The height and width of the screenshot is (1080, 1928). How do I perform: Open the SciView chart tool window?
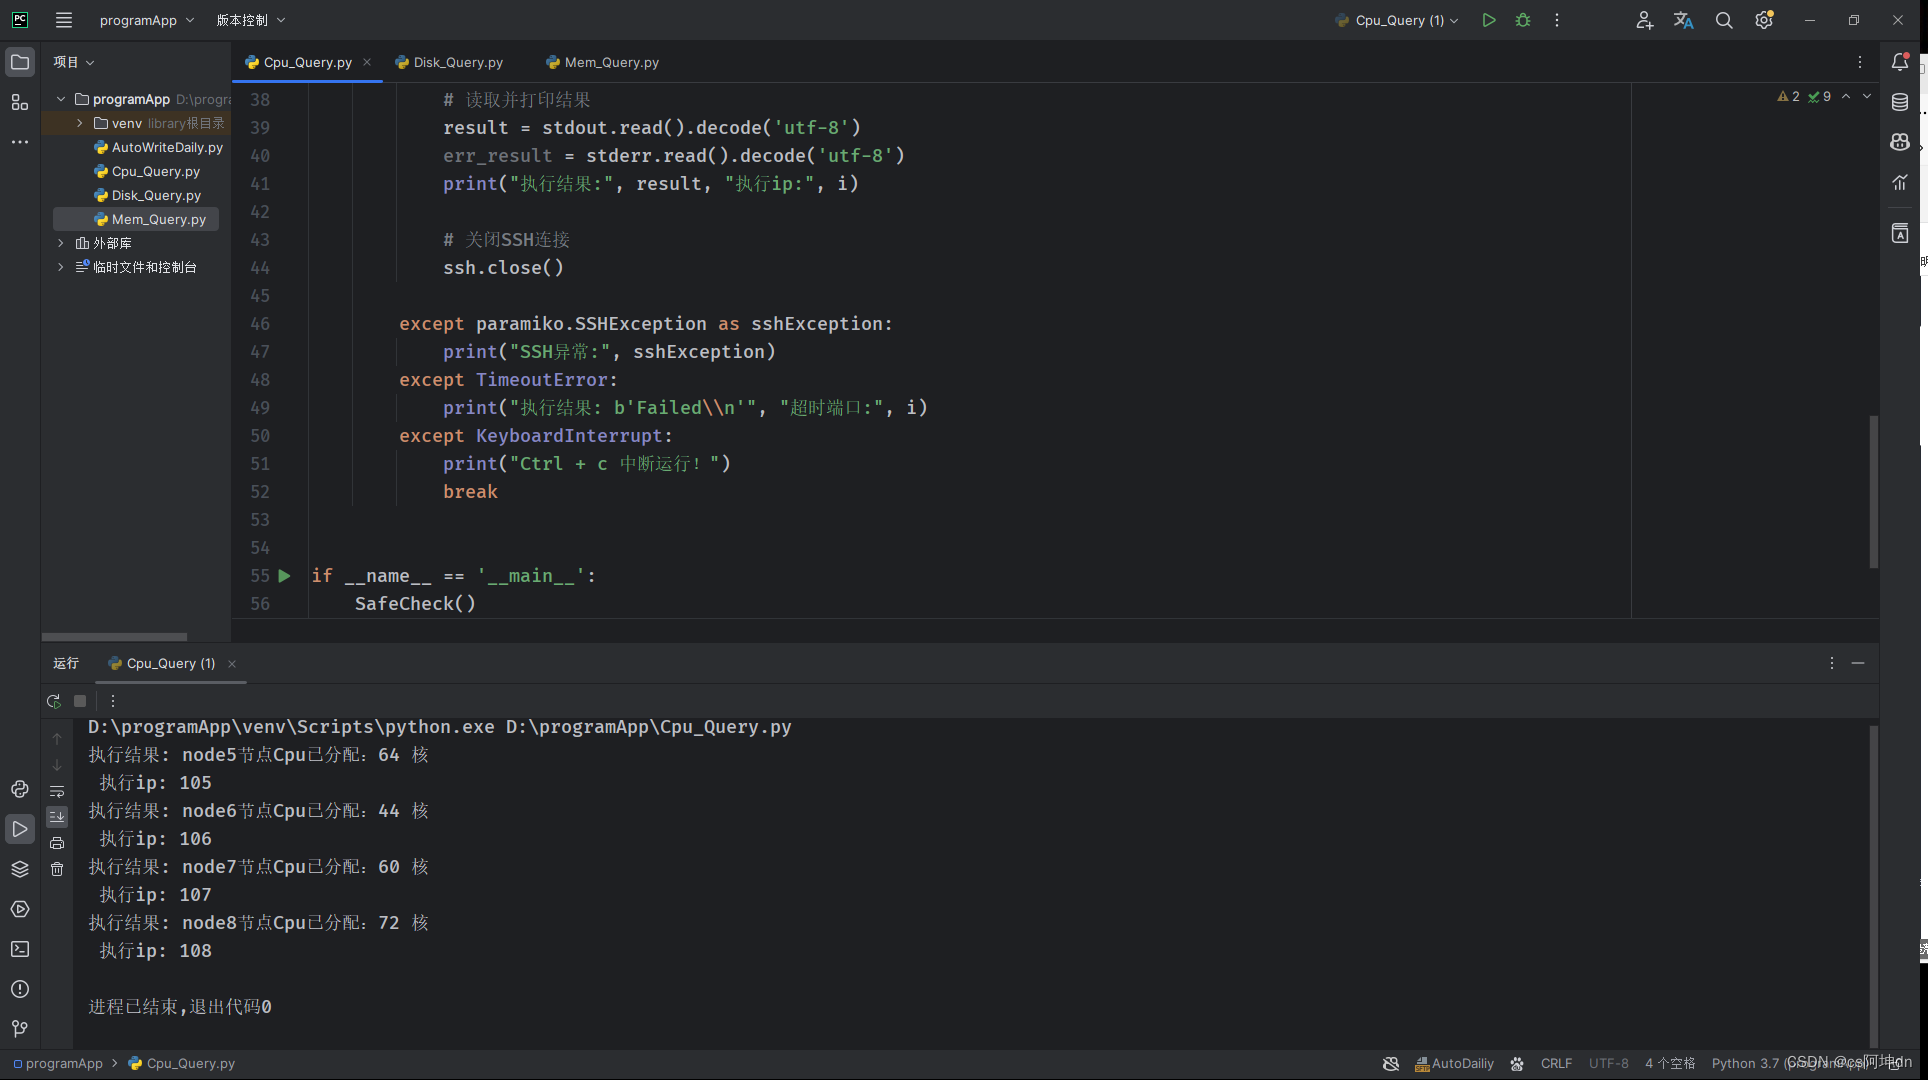pyautogui.click(x=1900, y=182)
